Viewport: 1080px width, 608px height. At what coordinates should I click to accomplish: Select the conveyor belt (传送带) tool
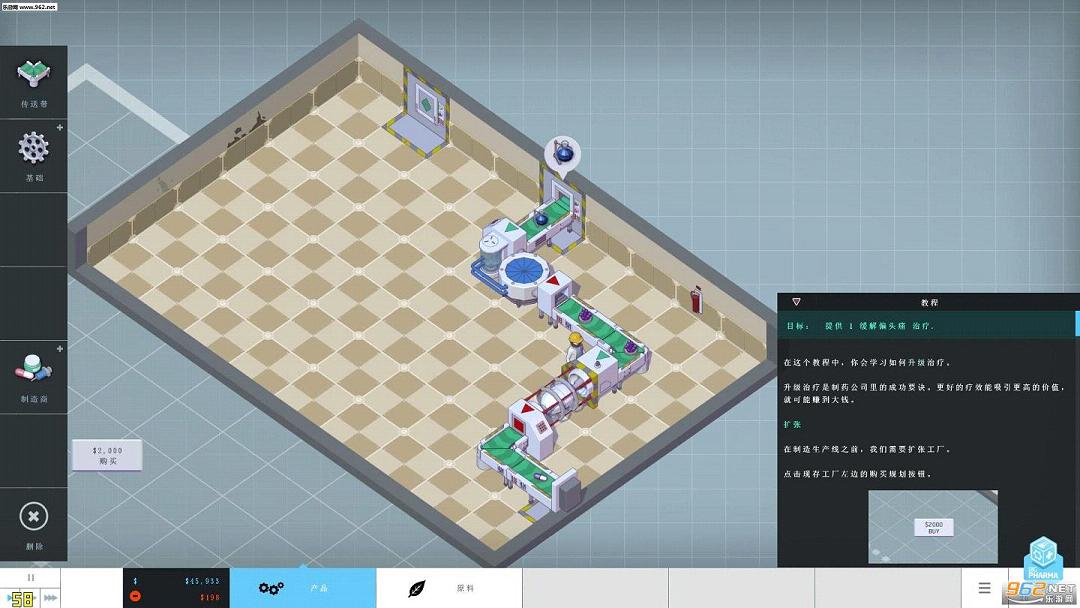(x=33, y=83)
